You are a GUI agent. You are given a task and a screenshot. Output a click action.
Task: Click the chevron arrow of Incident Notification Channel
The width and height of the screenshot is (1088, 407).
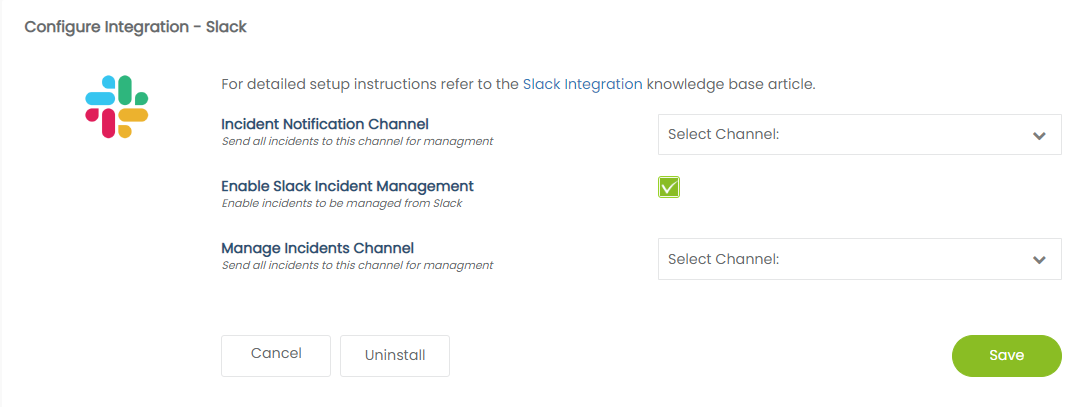pyautogui.click(x=1039, y=136)
